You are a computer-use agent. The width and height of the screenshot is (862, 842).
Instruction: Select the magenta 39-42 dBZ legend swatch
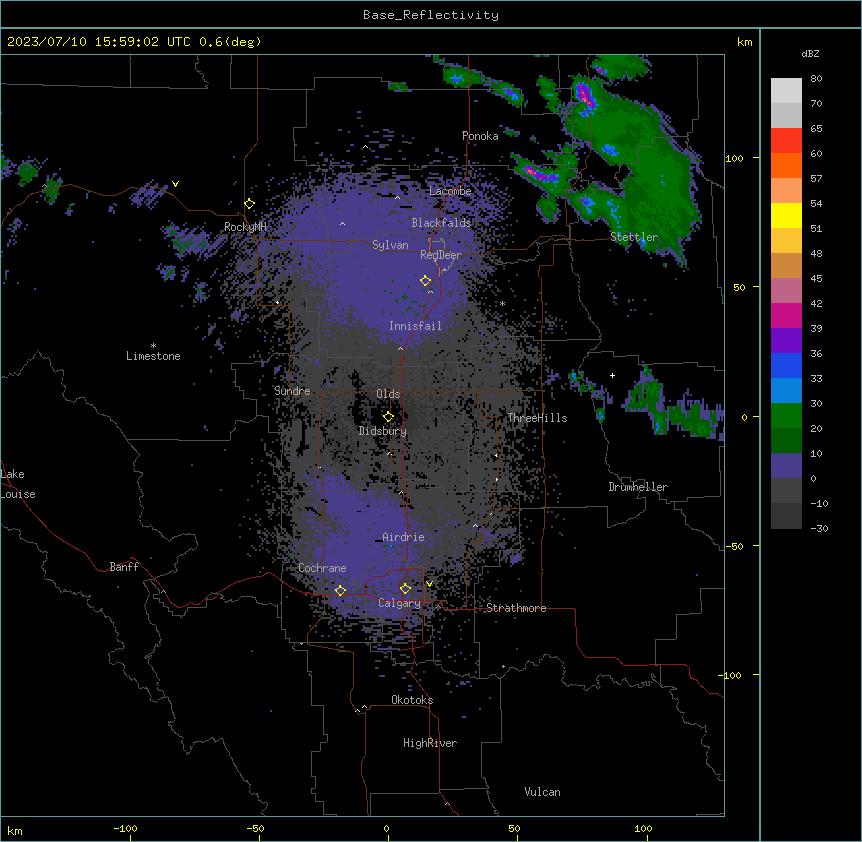coord(786,315)
